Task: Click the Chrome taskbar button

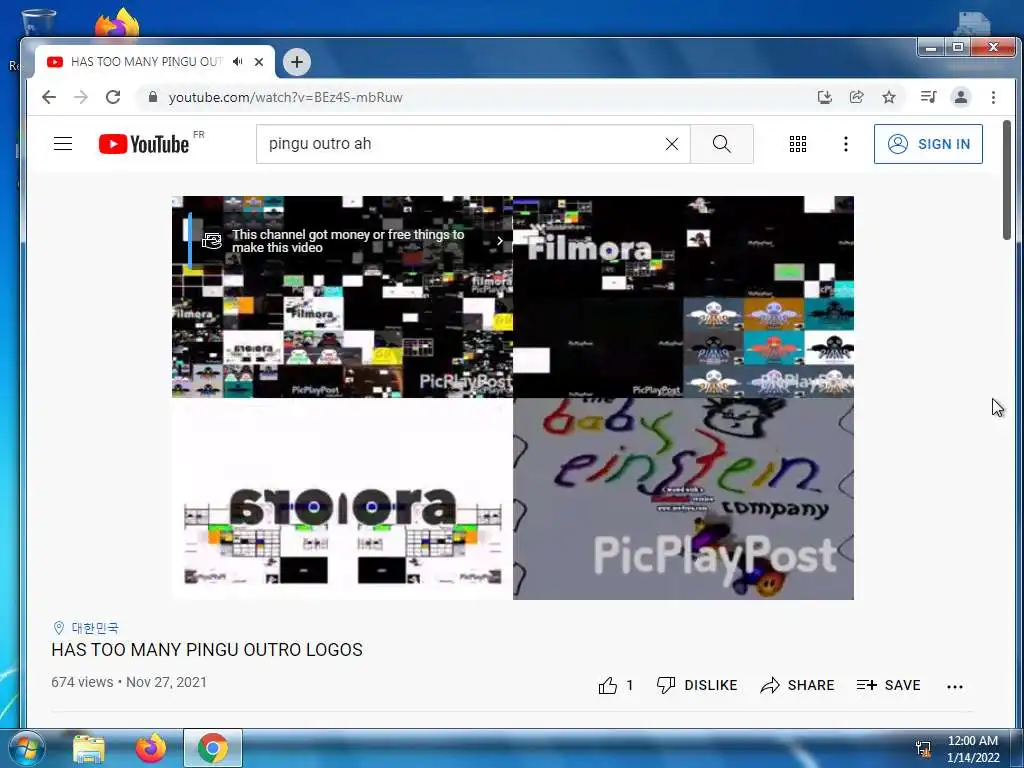Action: (213, 748)
